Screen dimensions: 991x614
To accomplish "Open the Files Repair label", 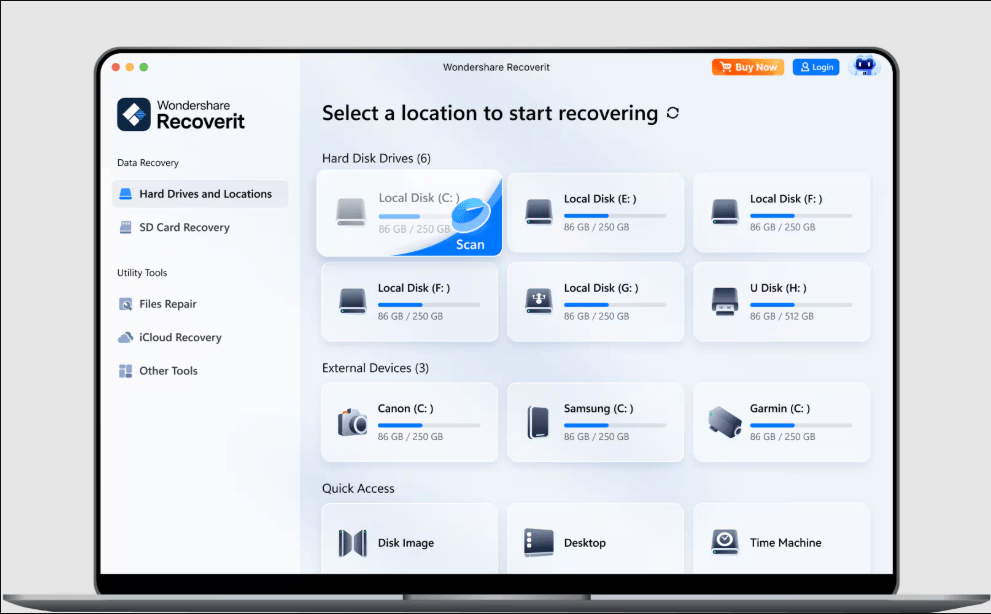I will (x=168, y=304).
